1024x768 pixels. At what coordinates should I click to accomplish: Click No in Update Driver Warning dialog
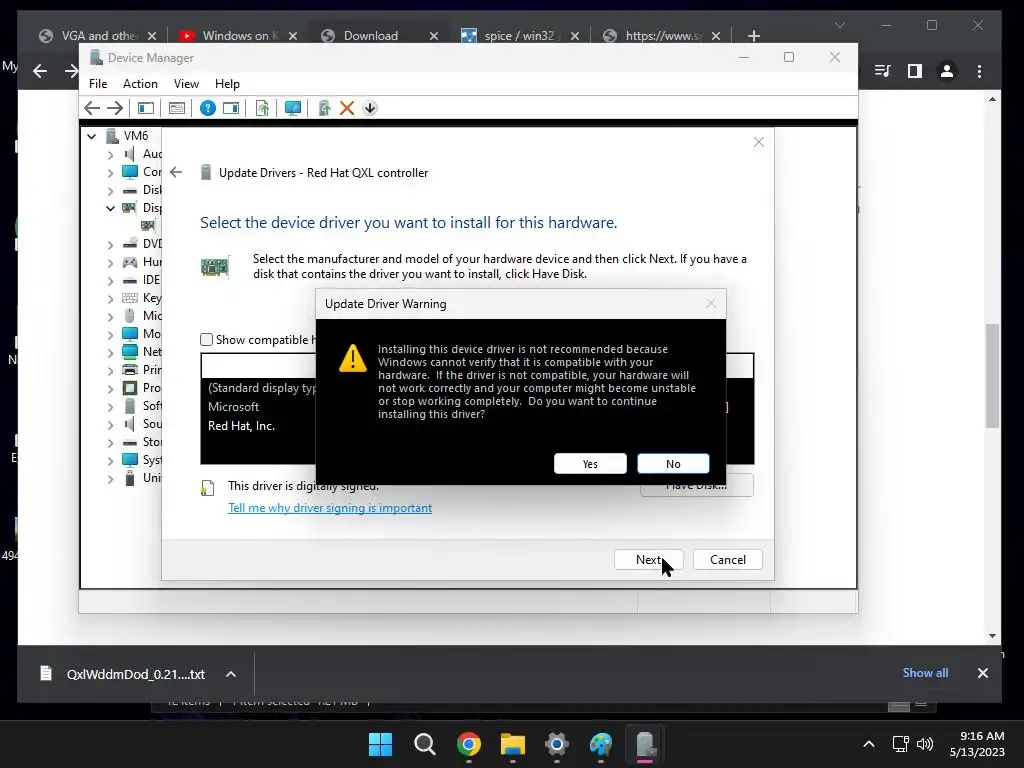click(x=673, y=464)
